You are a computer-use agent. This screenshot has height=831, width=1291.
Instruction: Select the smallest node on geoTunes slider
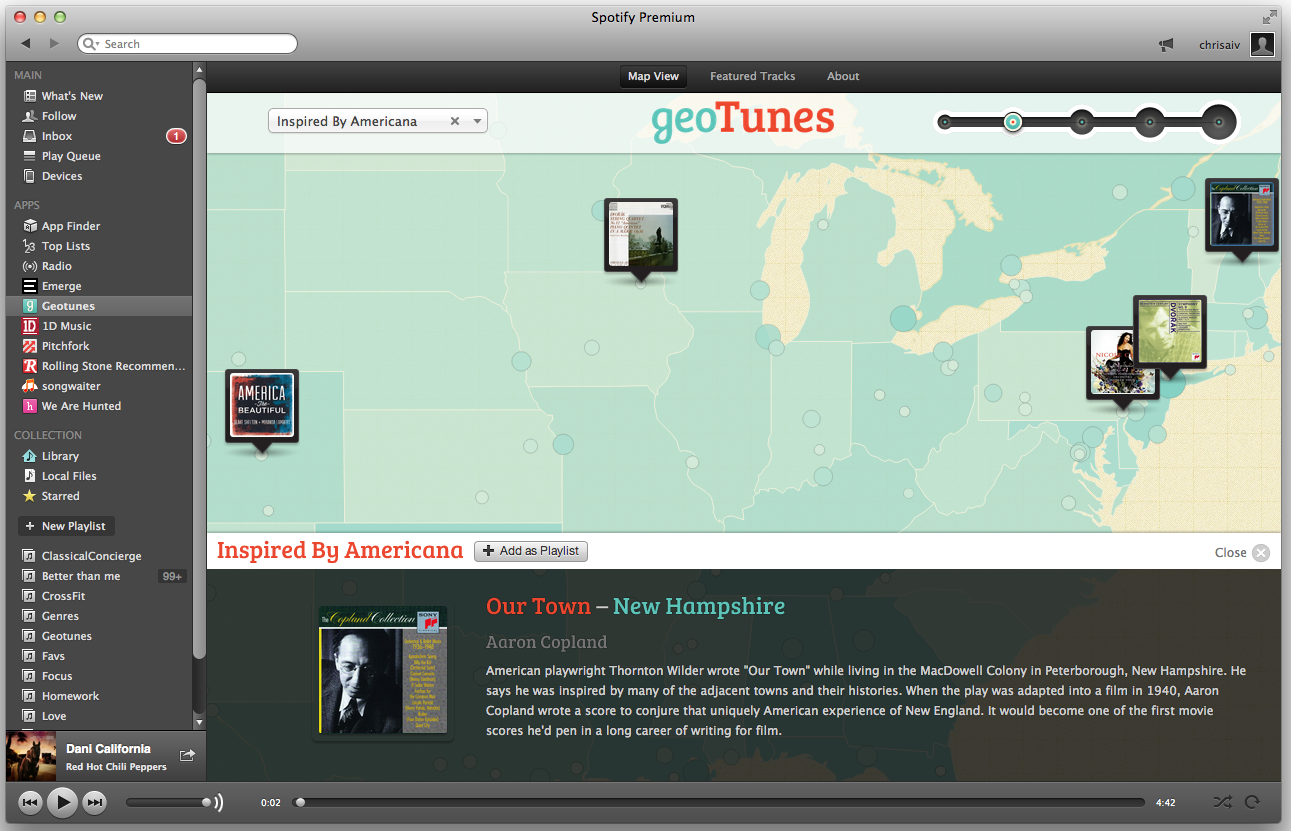point(944,122)
